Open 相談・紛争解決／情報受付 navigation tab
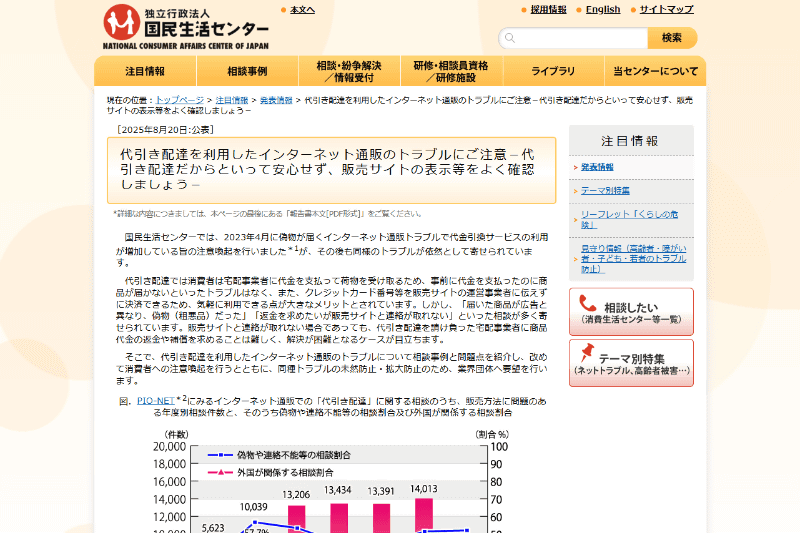This screenshot has height=533, width=800. click(349, 71)
